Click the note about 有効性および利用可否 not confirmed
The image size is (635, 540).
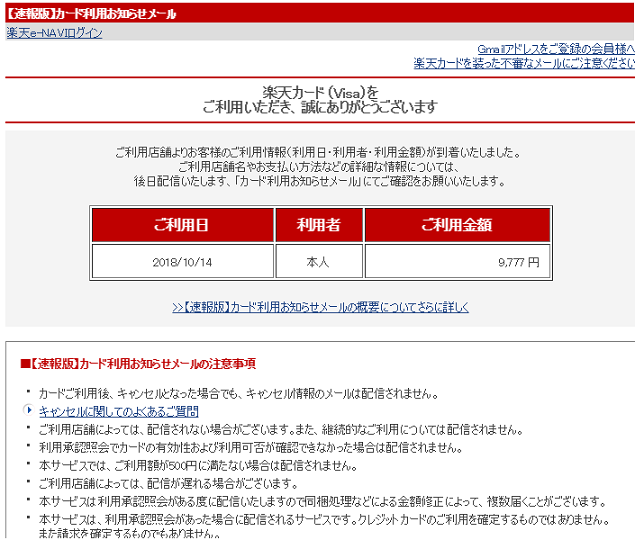click(x=251, y=448)
